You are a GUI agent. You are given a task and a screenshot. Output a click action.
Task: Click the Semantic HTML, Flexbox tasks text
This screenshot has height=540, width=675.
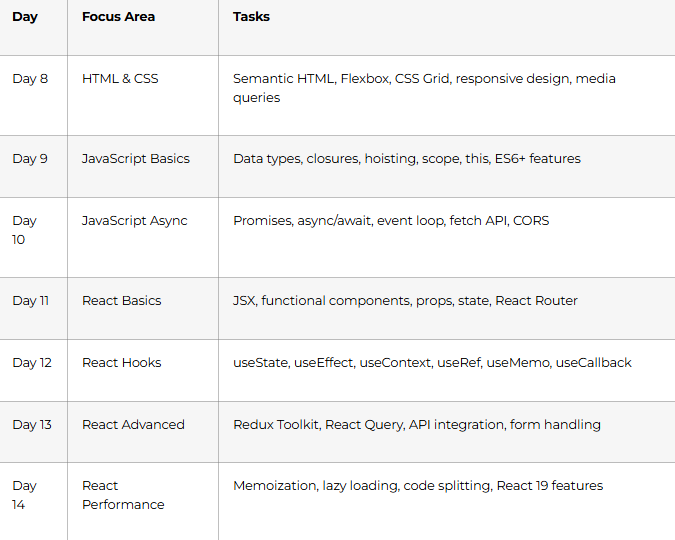[424, 88]
